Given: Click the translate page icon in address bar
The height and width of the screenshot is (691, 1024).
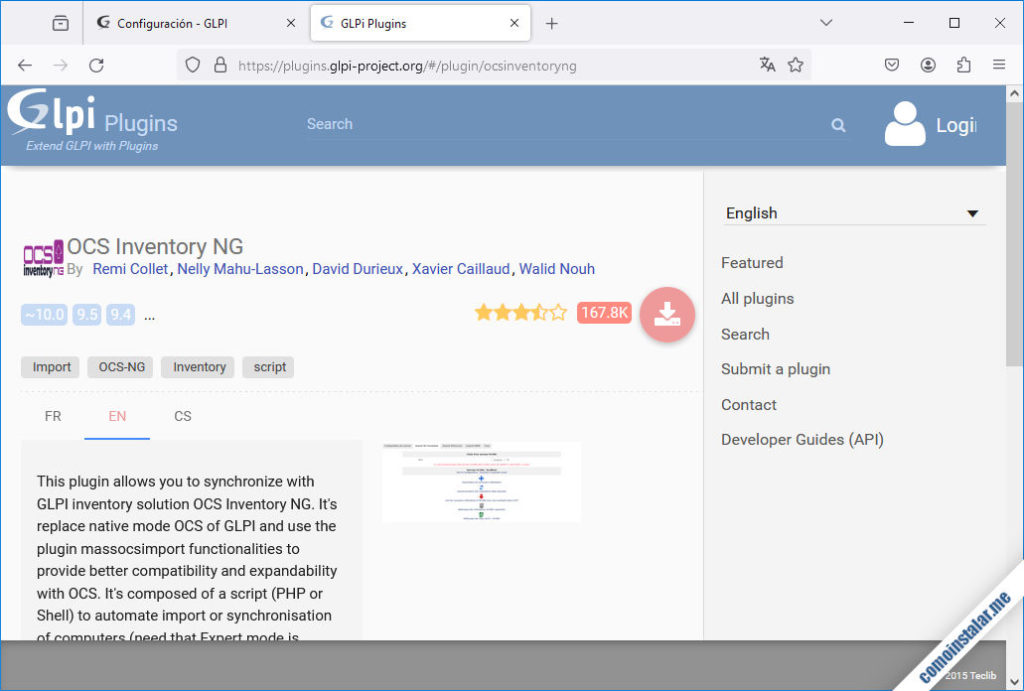Looking at the screenshot, I should pos(767,65).
